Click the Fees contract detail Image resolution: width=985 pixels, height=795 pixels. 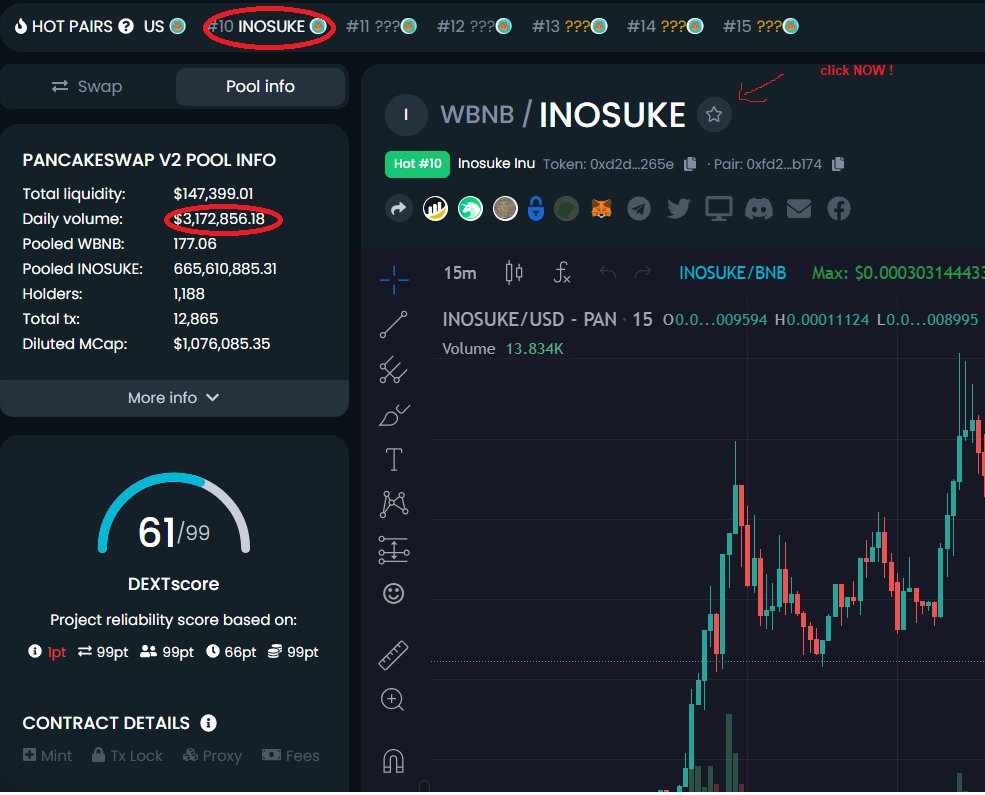click(291, 755)
